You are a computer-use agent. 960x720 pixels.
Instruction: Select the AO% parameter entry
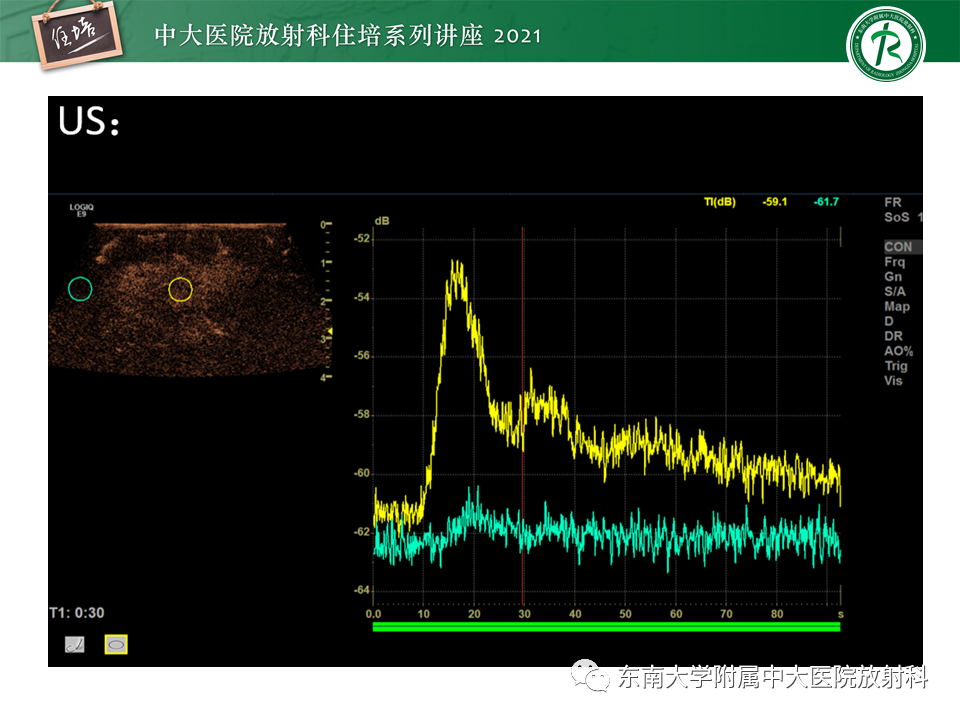click(898, 351)
